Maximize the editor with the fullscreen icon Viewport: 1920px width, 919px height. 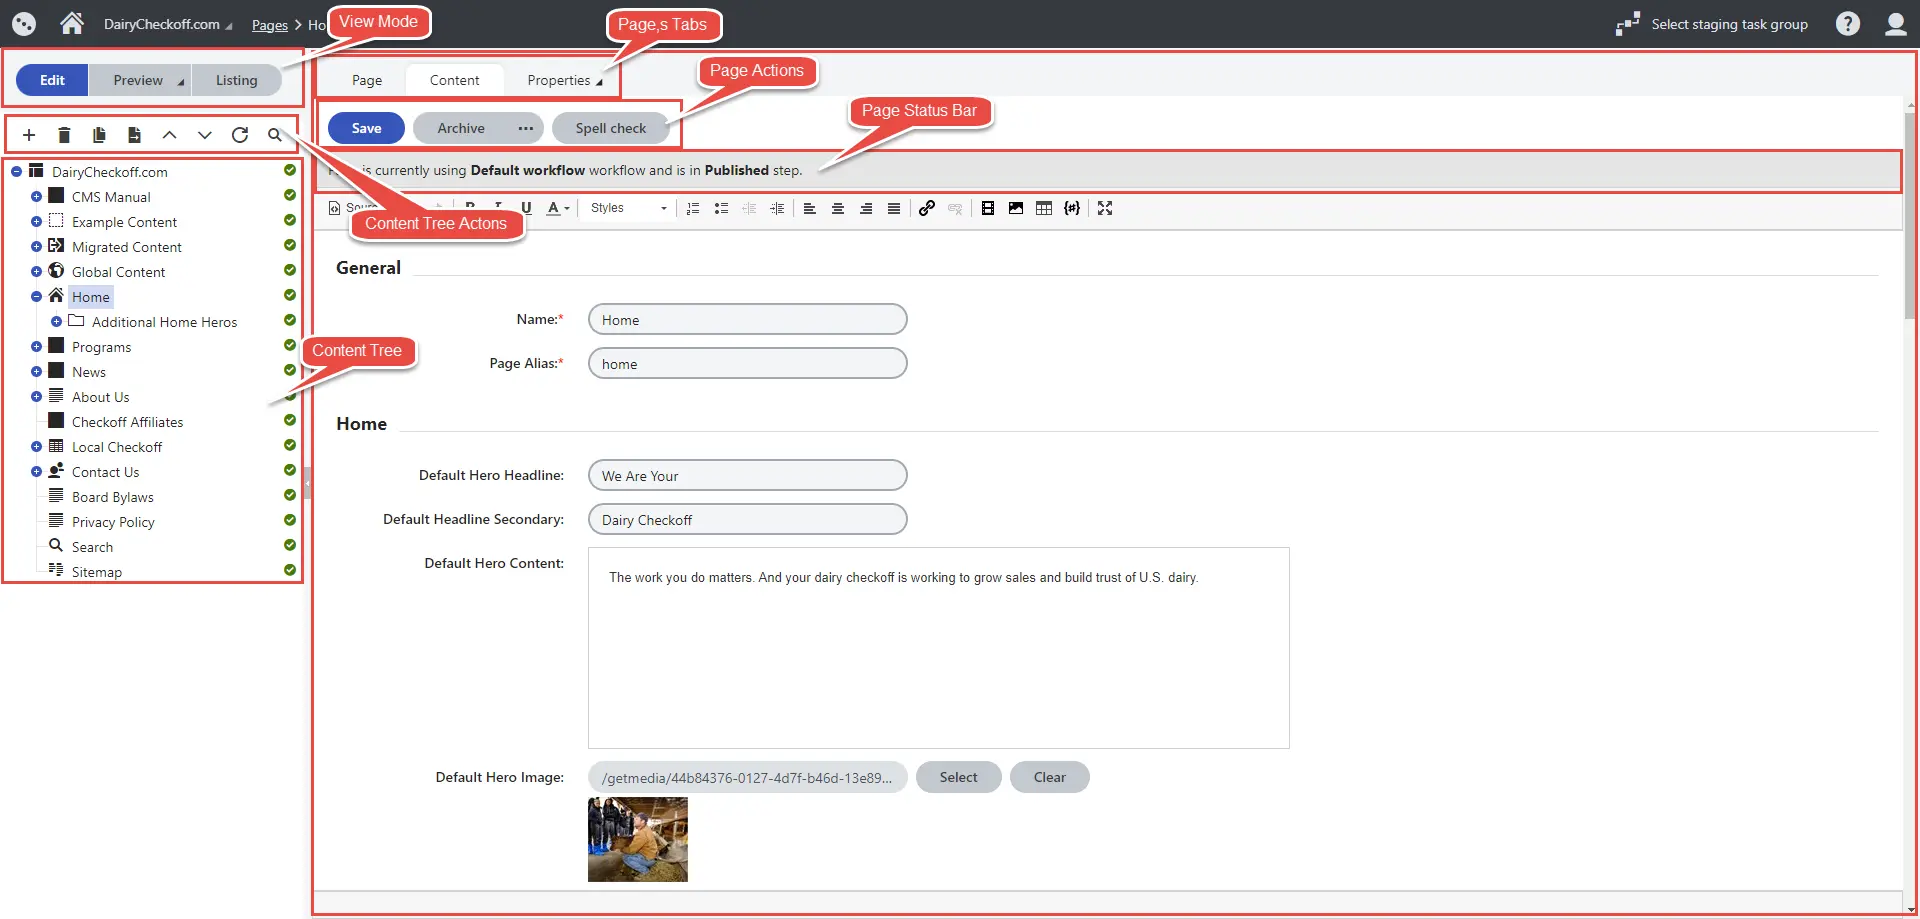point(1105,208)
